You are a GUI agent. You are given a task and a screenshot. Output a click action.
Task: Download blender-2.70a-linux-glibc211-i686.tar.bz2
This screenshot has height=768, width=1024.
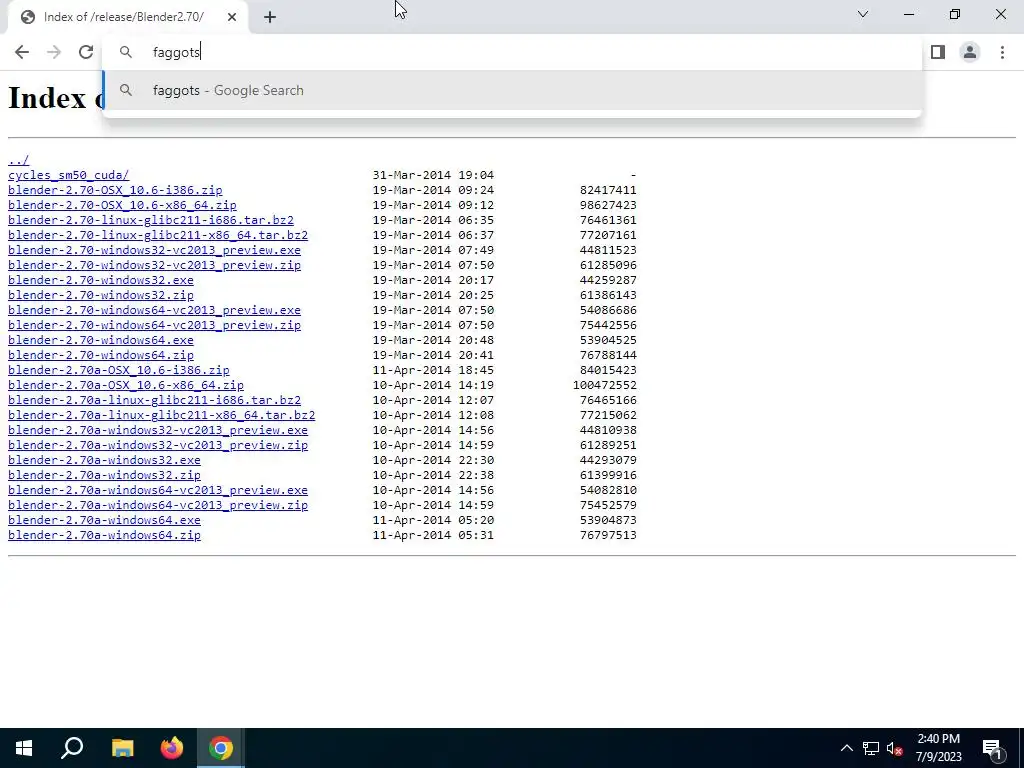tap(154, 400)
